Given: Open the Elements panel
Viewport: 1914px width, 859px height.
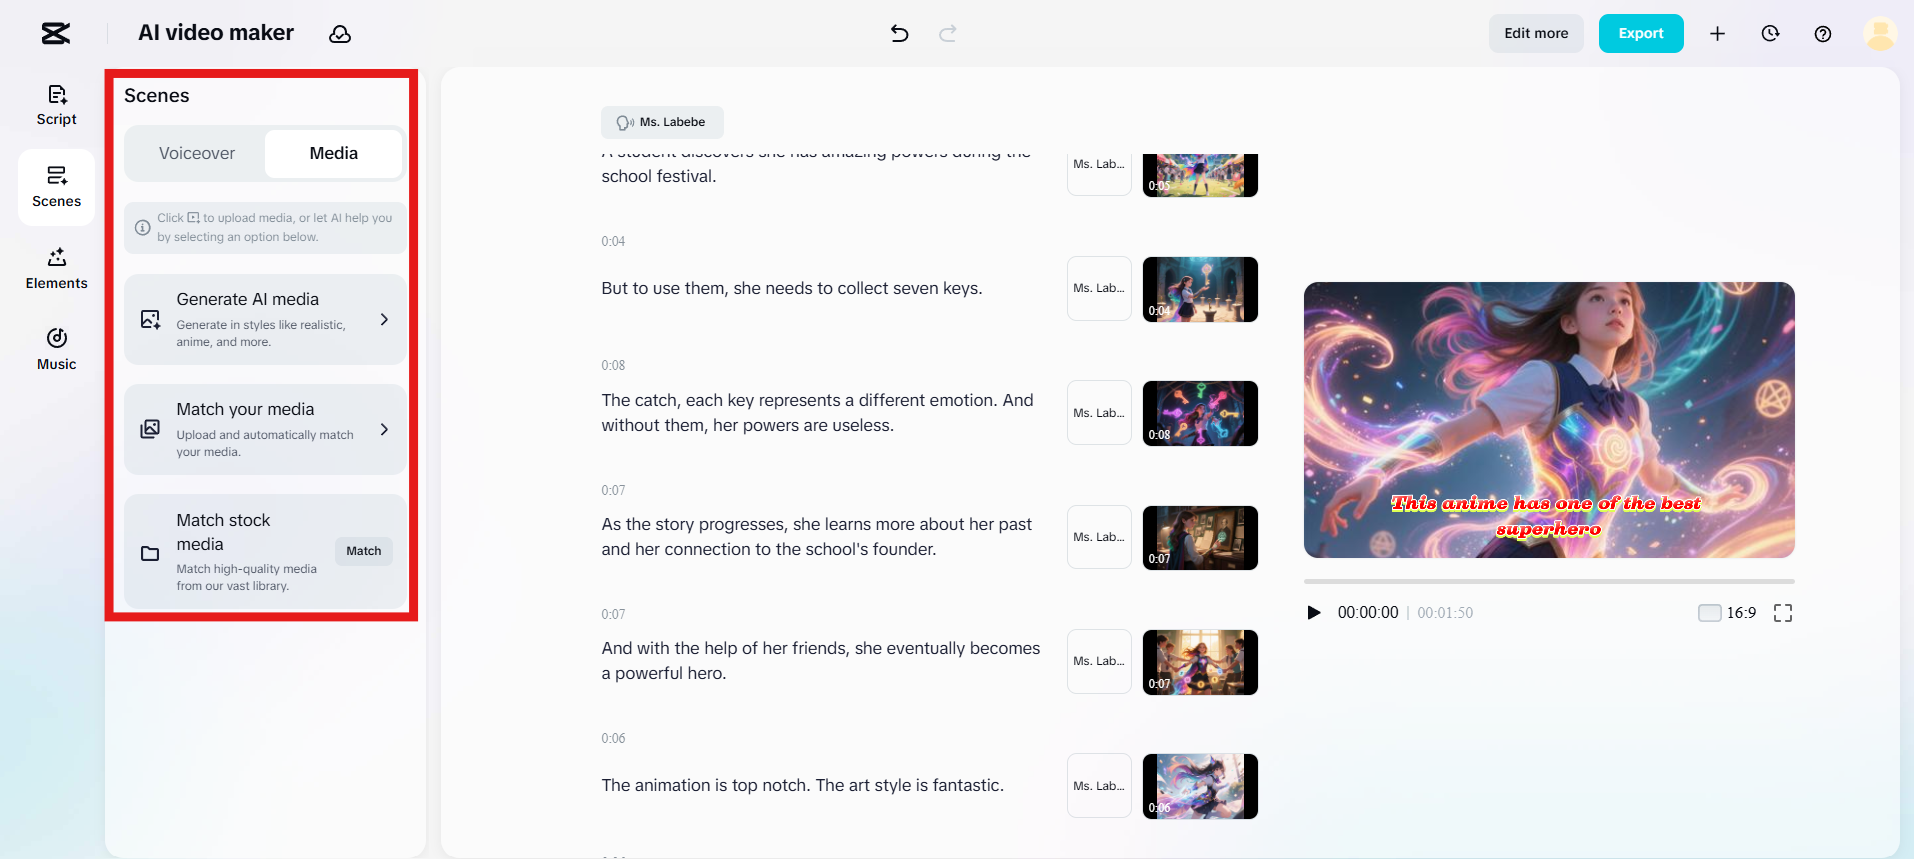Looking at the screenshot, I should click(56, 269).
